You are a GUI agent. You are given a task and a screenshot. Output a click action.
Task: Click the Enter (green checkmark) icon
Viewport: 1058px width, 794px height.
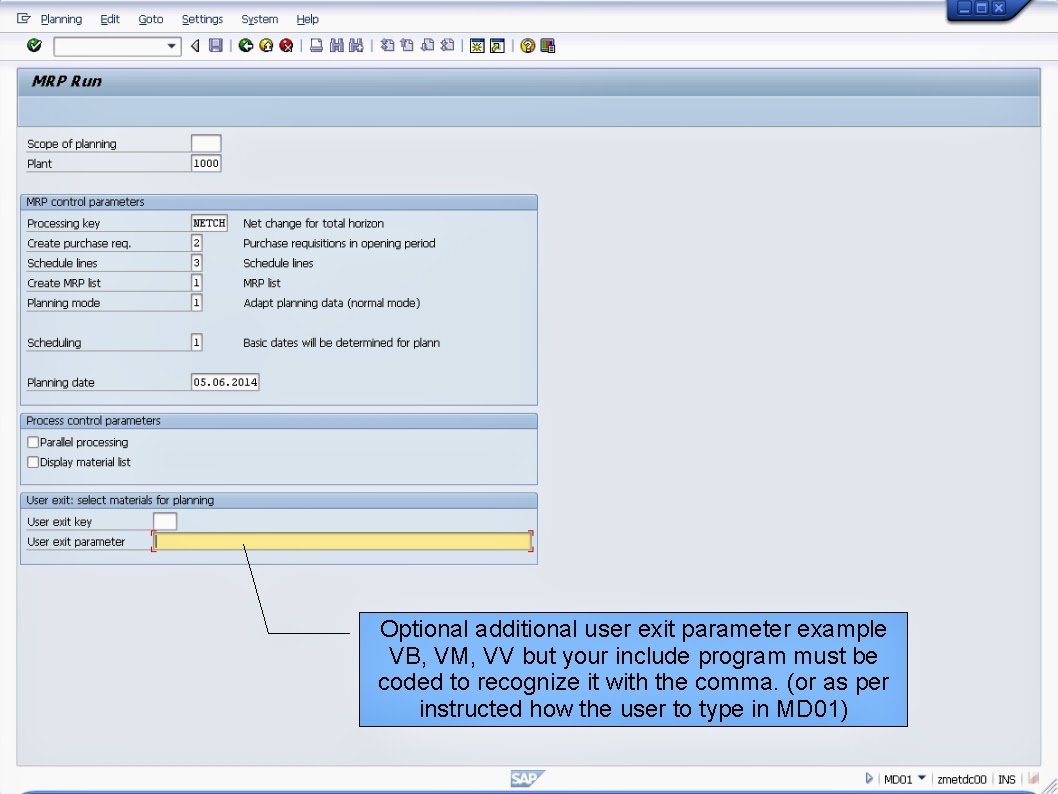click(33, 45)
